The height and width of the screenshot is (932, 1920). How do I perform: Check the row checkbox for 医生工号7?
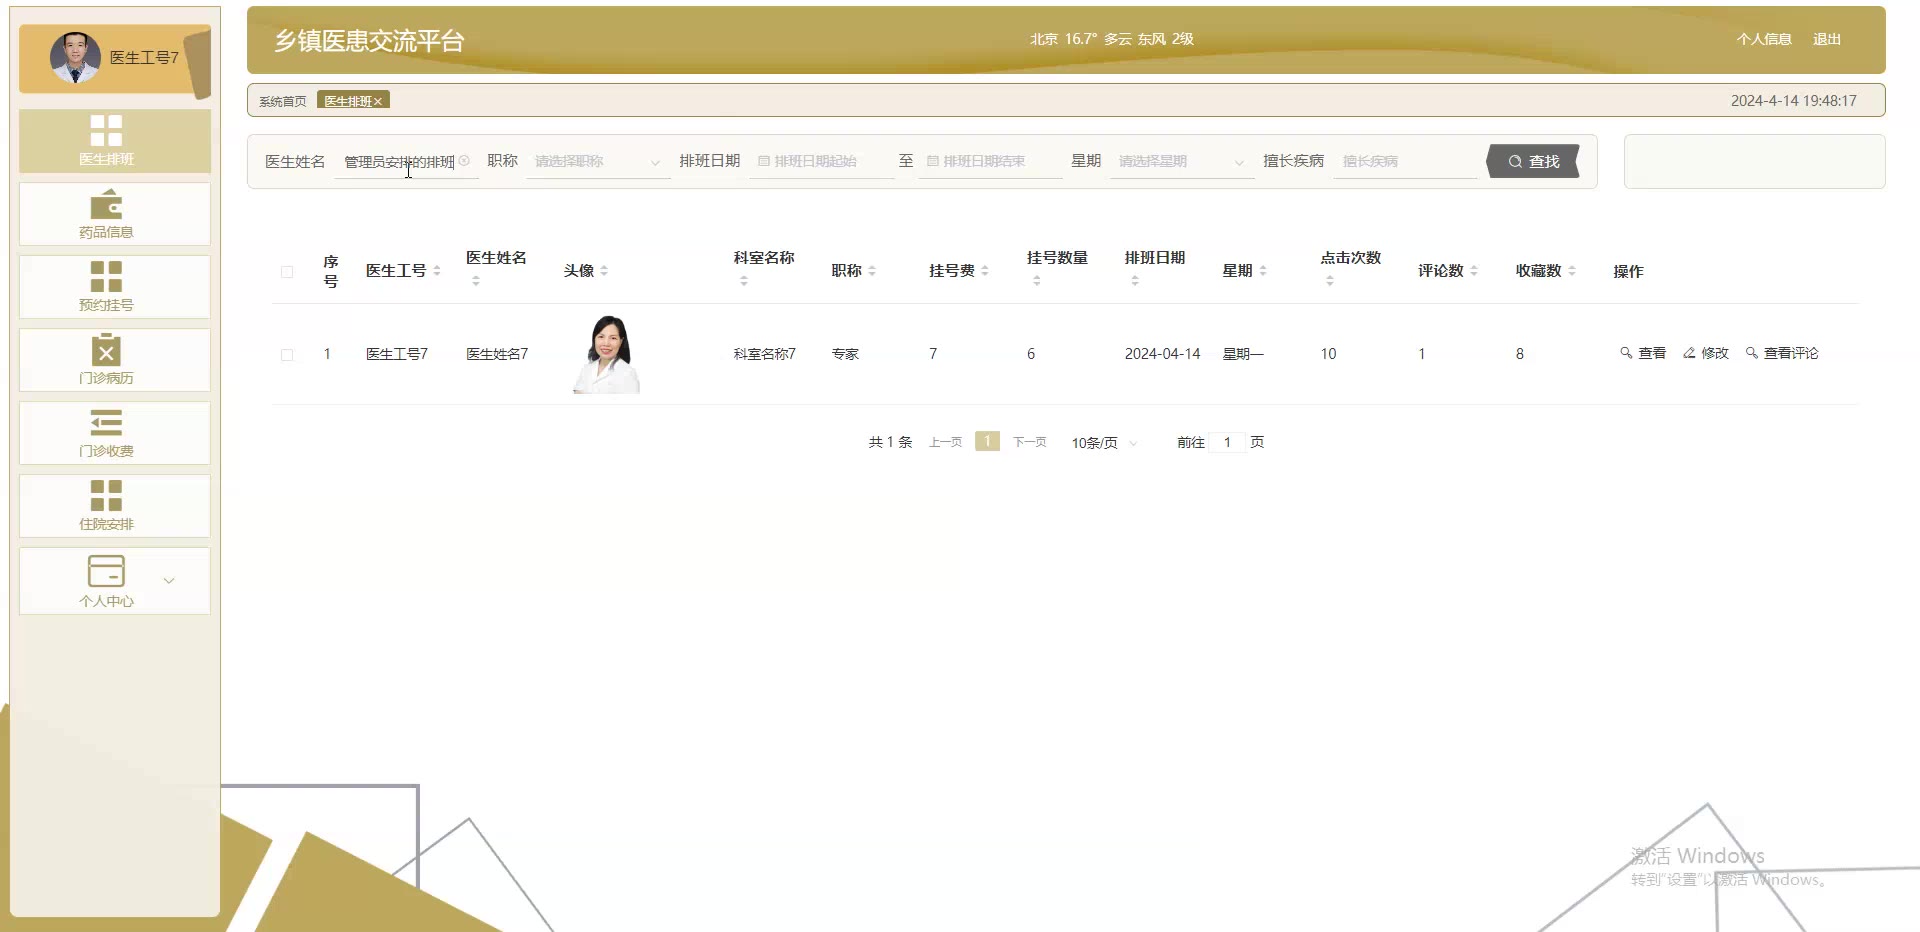[287, 355]
